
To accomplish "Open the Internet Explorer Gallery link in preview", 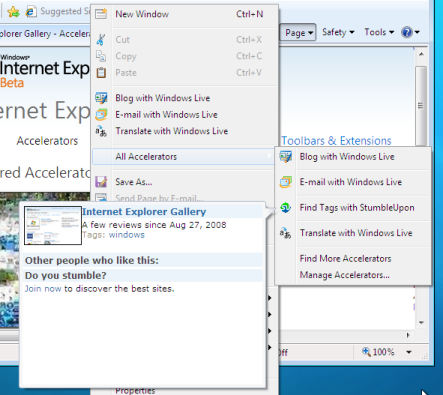I will (x=144, y=212).
